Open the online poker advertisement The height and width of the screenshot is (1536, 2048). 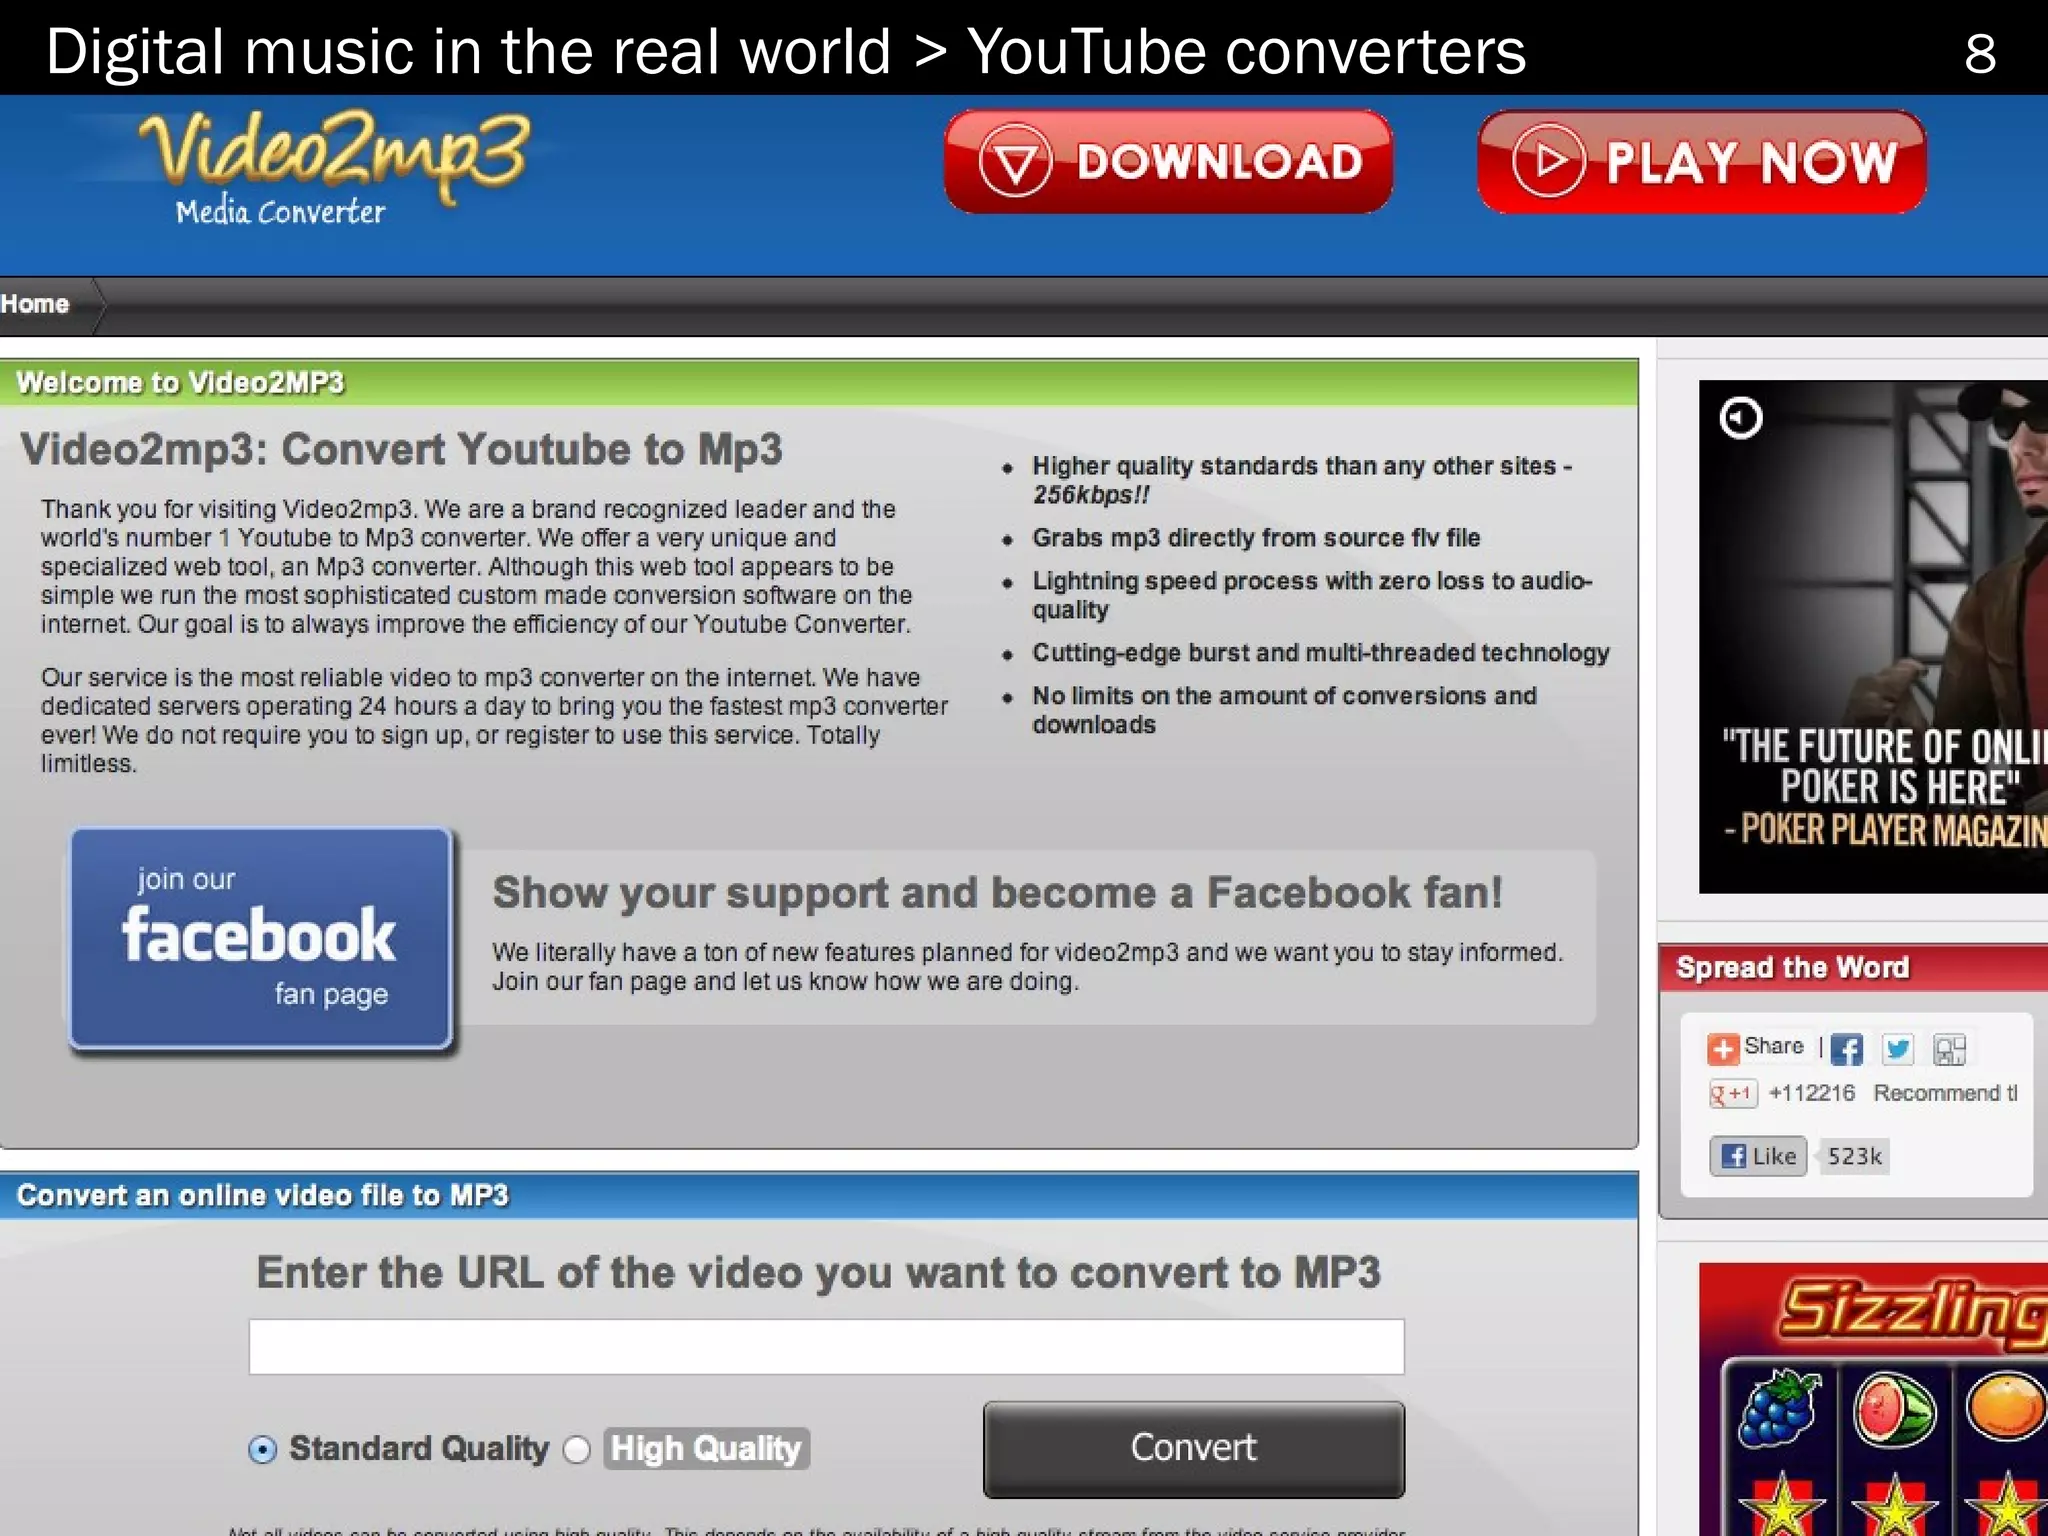click(1873, 637)
